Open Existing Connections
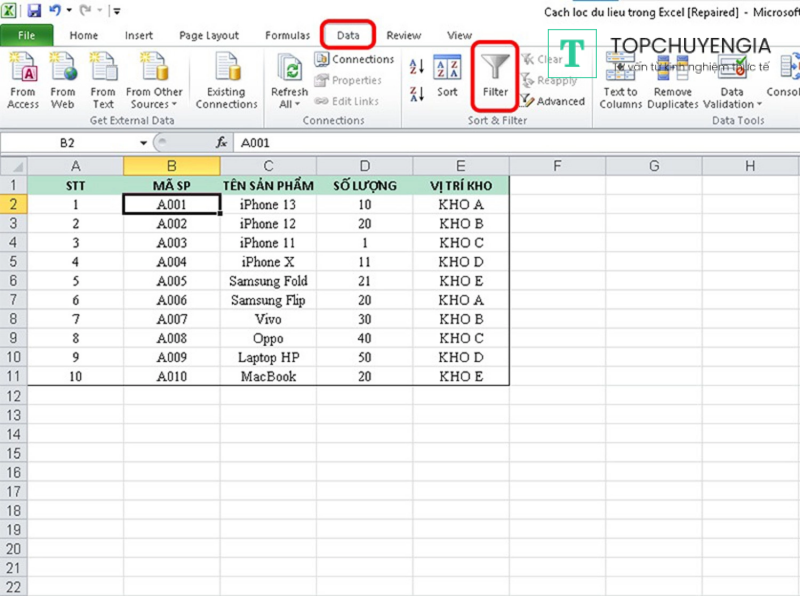Screen dimensions: 800x596 click(226, 80)
